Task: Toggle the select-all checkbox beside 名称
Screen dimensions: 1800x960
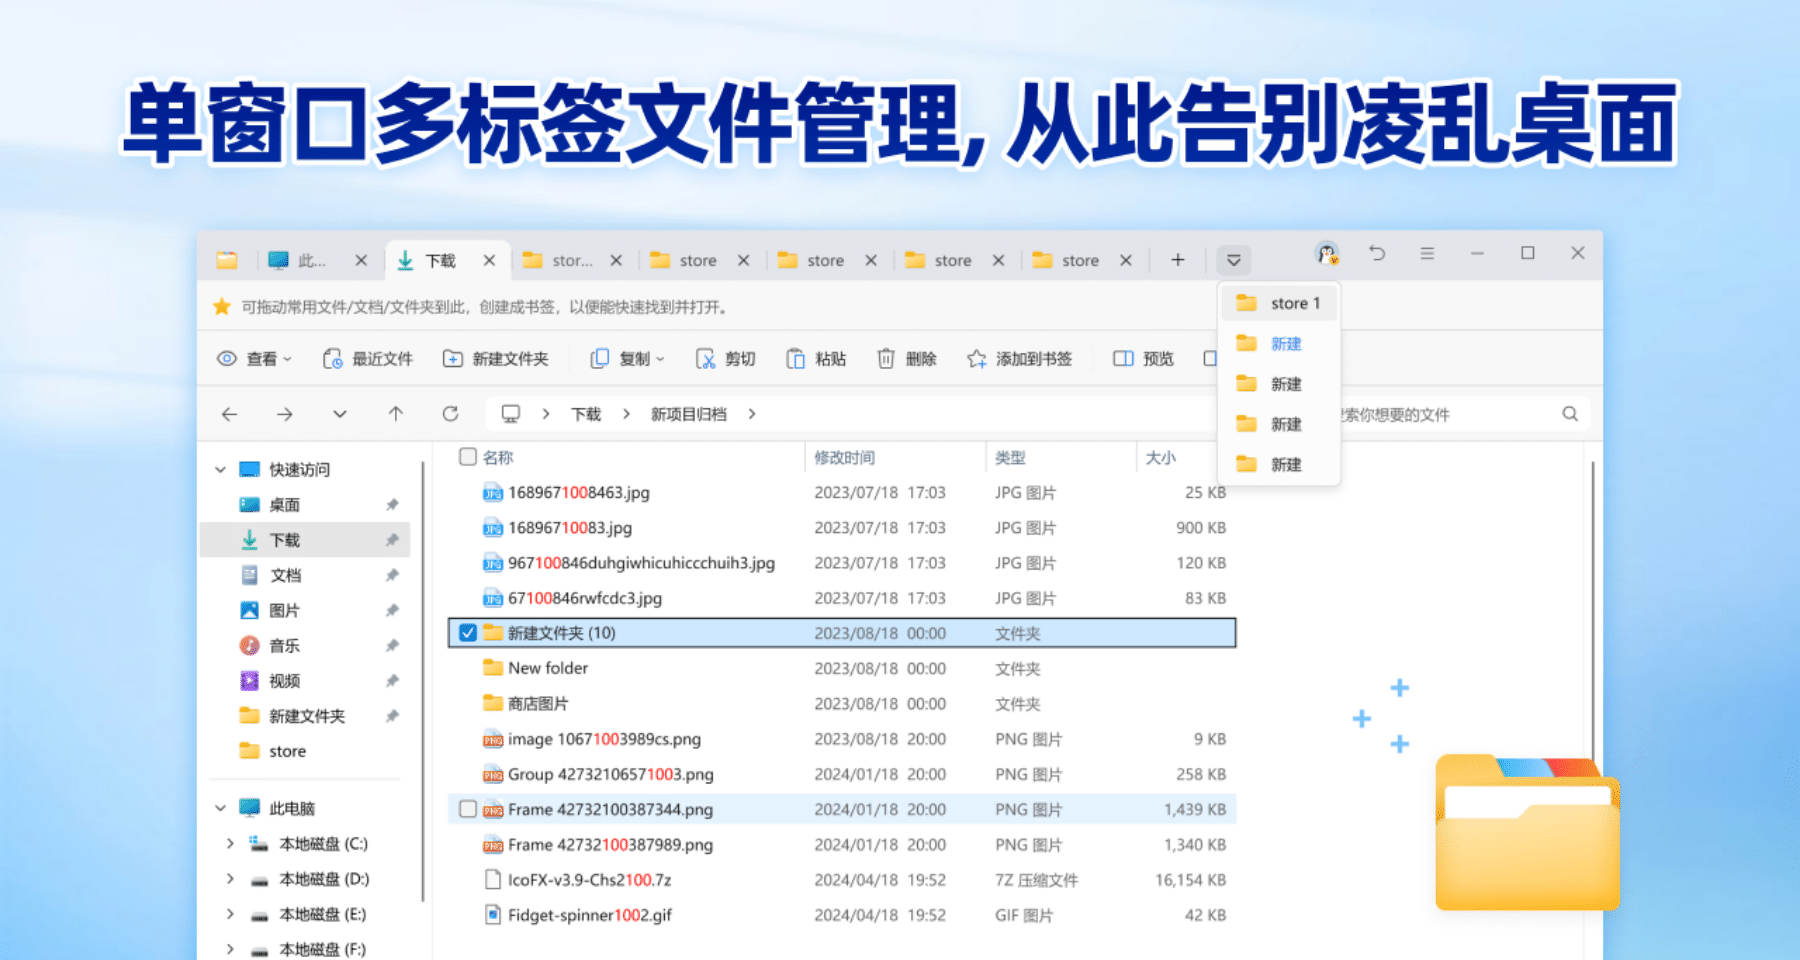Action: (467, 457)
